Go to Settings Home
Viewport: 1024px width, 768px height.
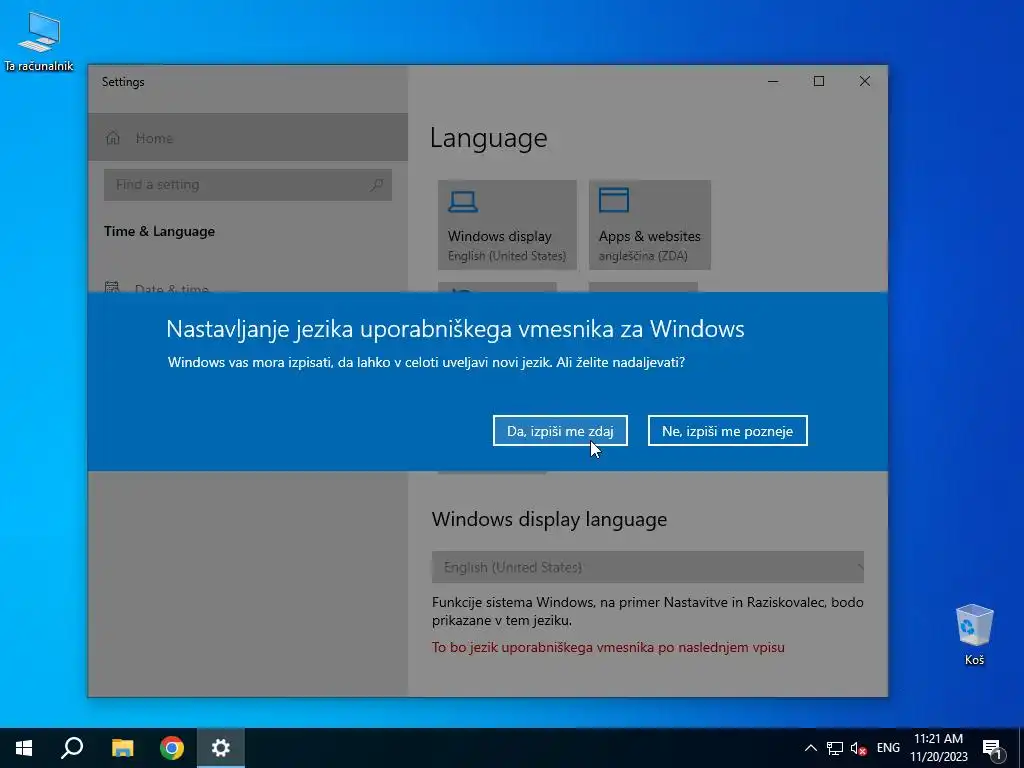tap(248, 138)
